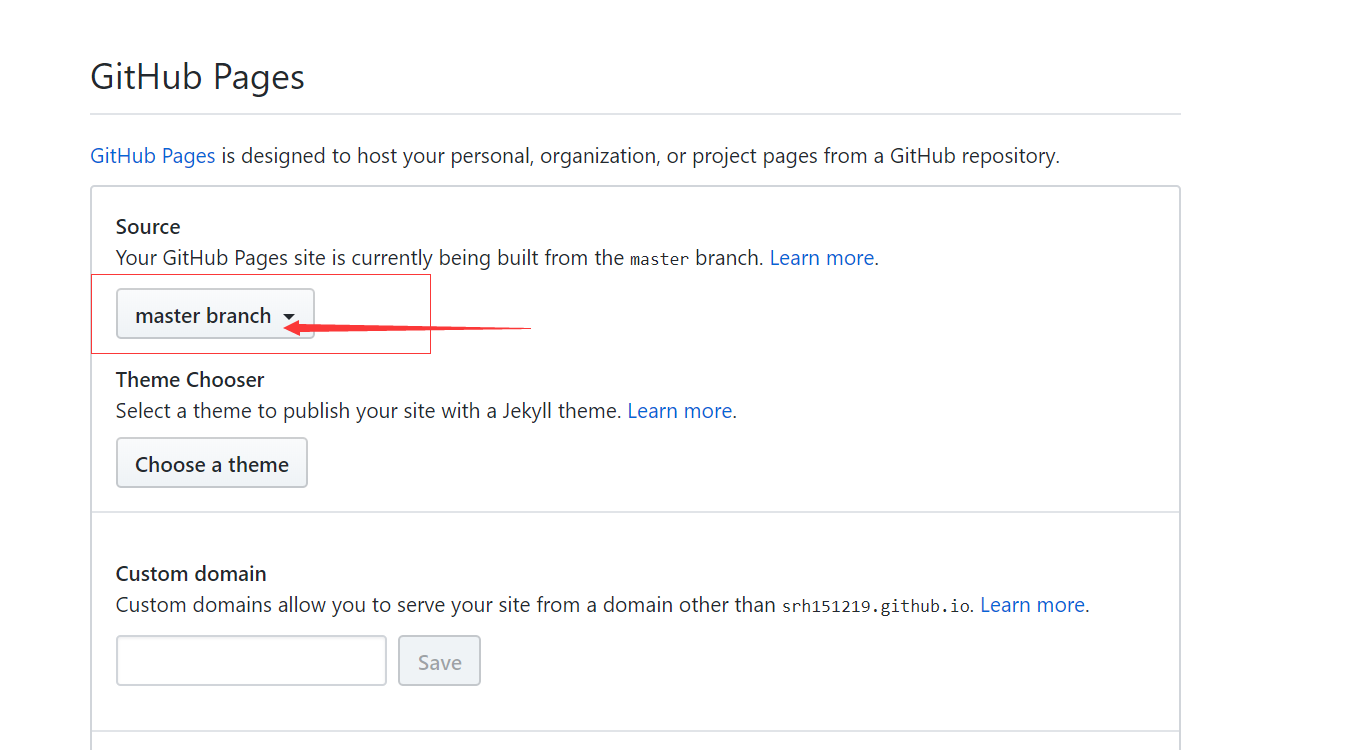Click the Theme Chooser label
Image resolution: width=1361 pixels, height=750 pixels.
(x=190, y=380)
